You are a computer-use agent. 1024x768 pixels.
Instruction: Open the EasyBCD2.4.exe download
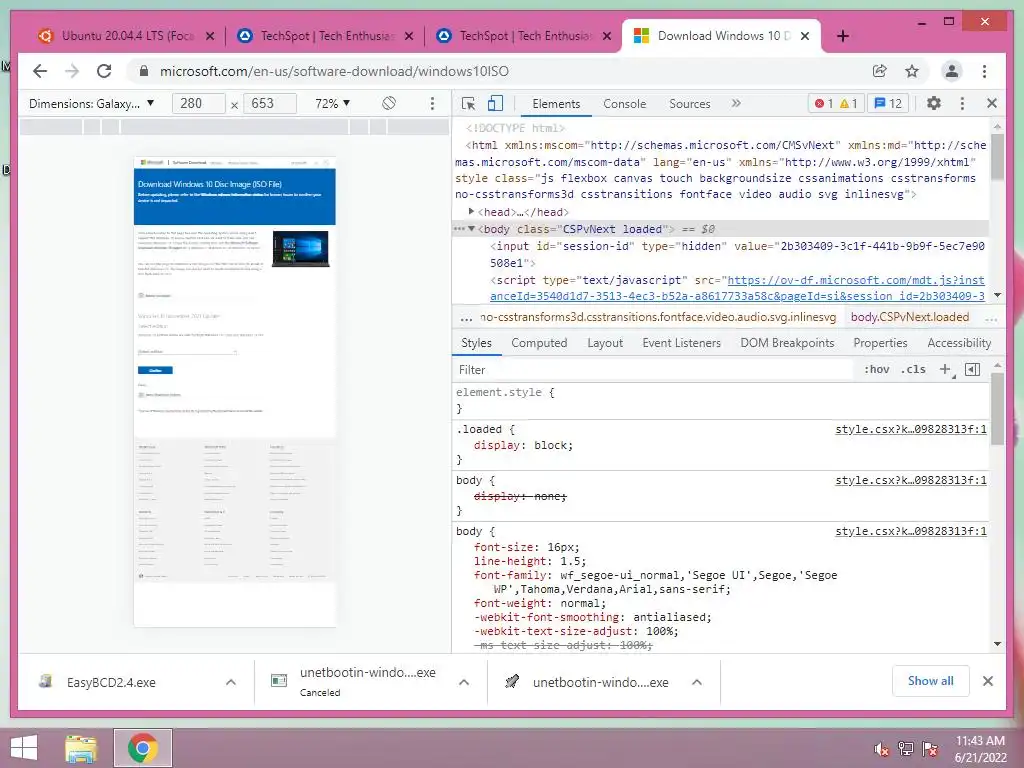point(111,682)
